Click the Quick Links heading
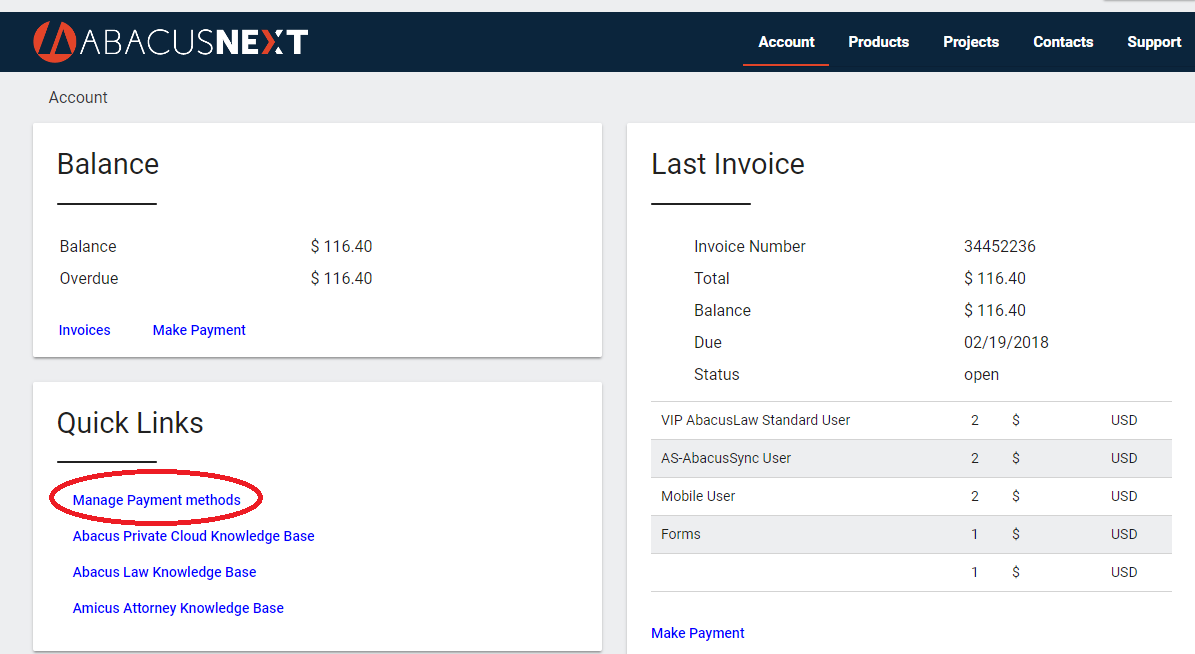The height and width of the screenshot is (654, 1195). click(130, 422)
